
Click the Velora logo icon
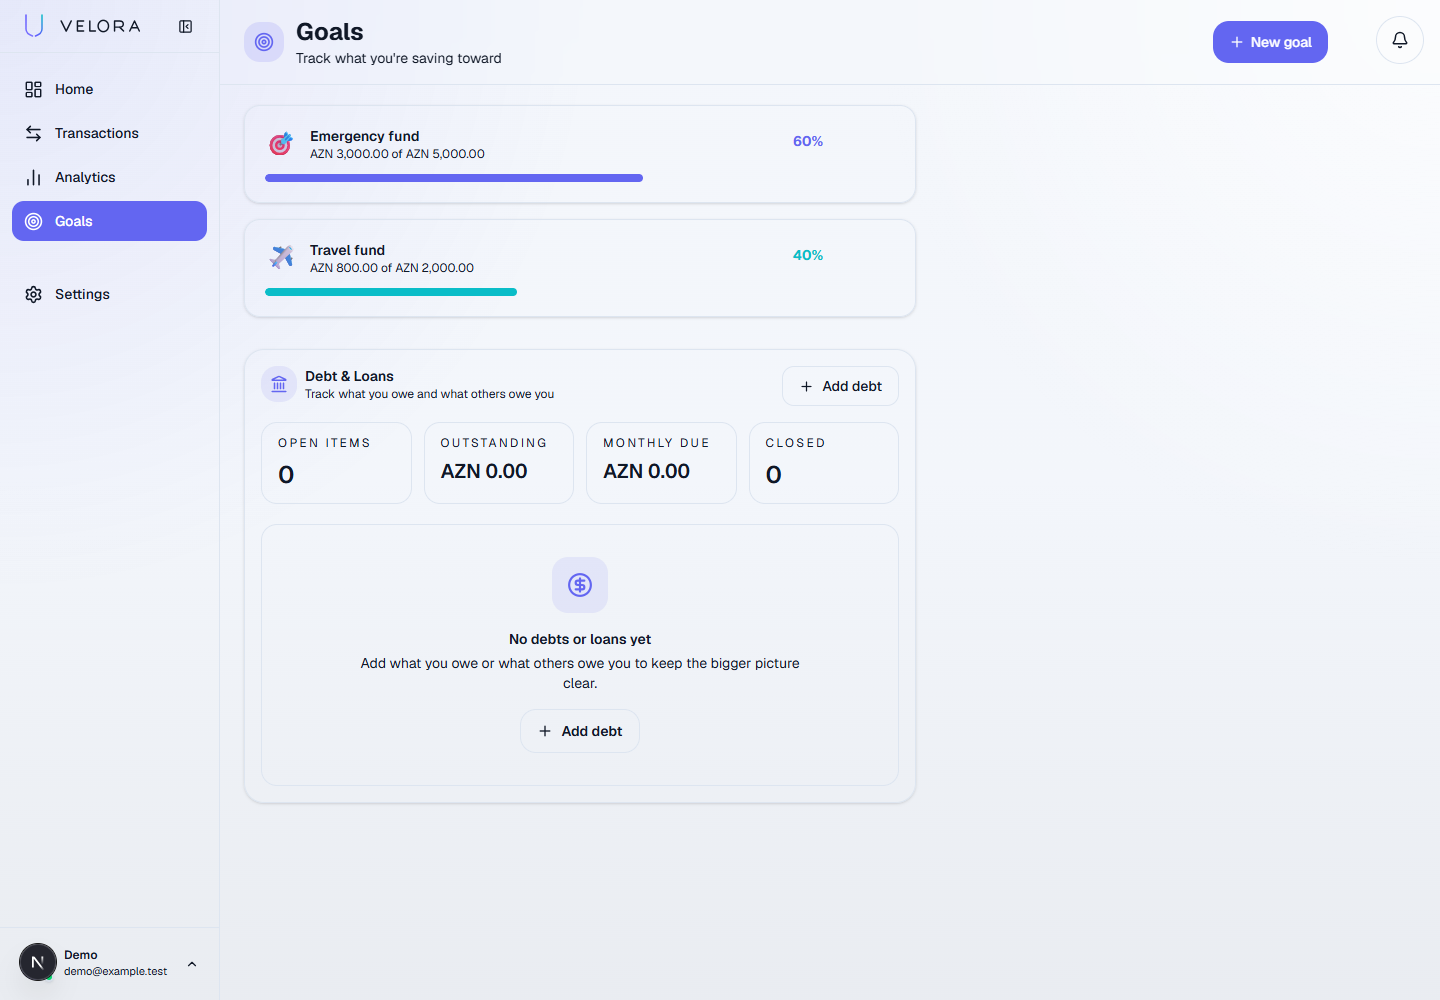(x=34, y=26)
